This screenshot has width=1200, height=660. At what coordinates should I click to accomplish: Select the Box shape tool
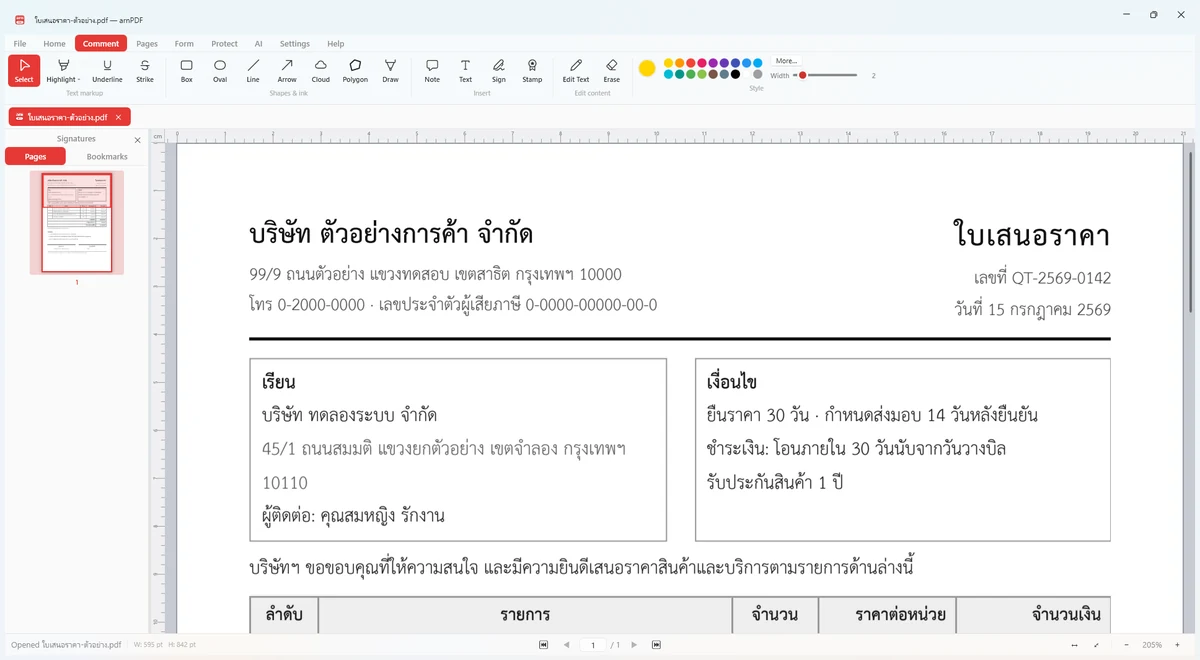tap(186, 70)
